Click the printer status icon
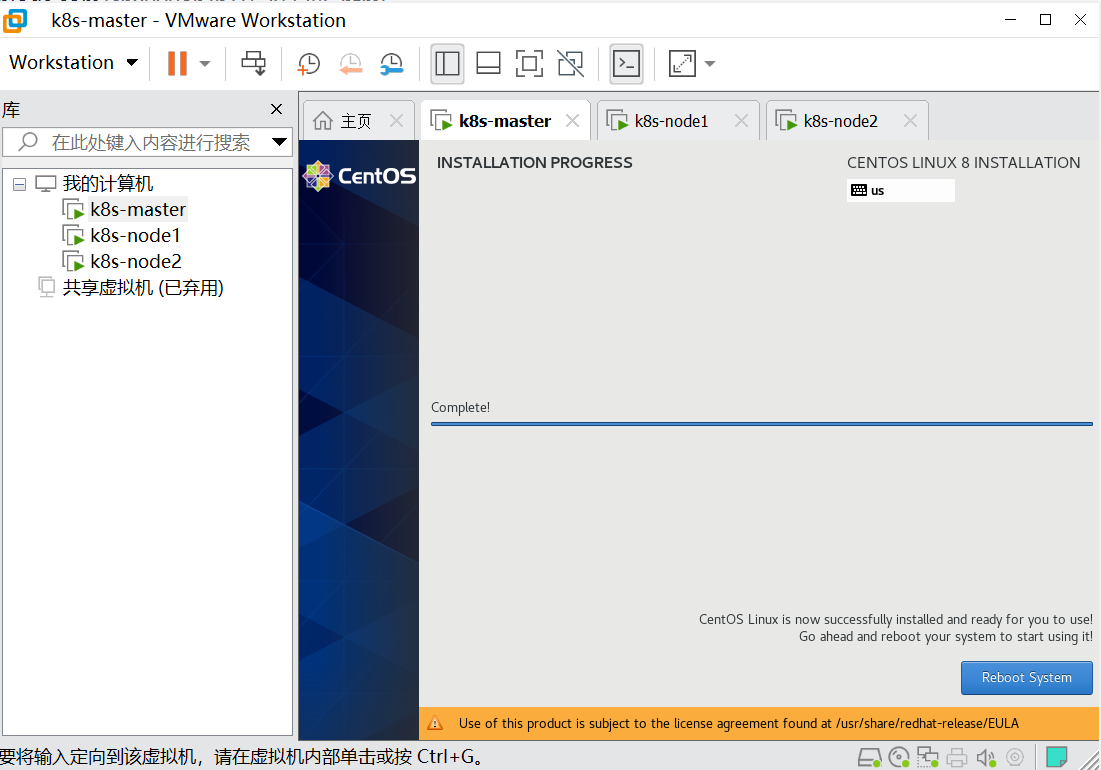The image size is (1101, 770). pyautogui.click(x=956, y=757)
